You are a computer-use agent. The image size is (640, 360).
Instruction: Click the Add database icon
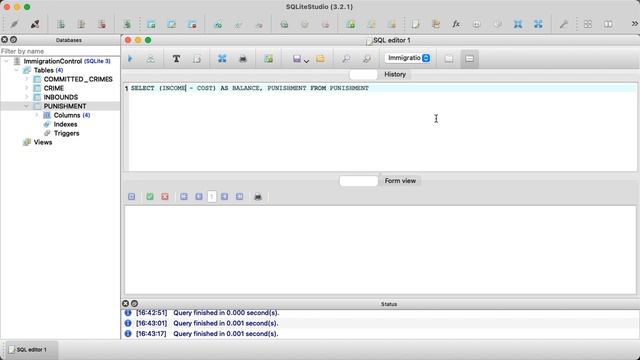(x=61, y=24)
